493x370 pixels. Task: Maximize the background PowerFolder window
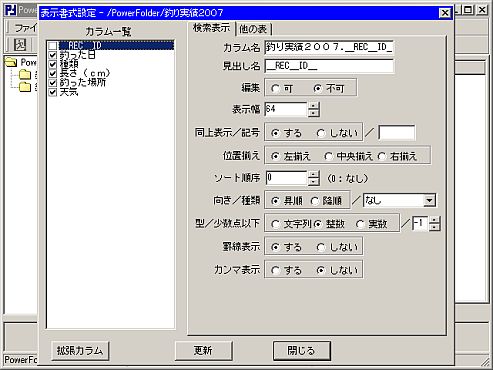click(468, 10)
